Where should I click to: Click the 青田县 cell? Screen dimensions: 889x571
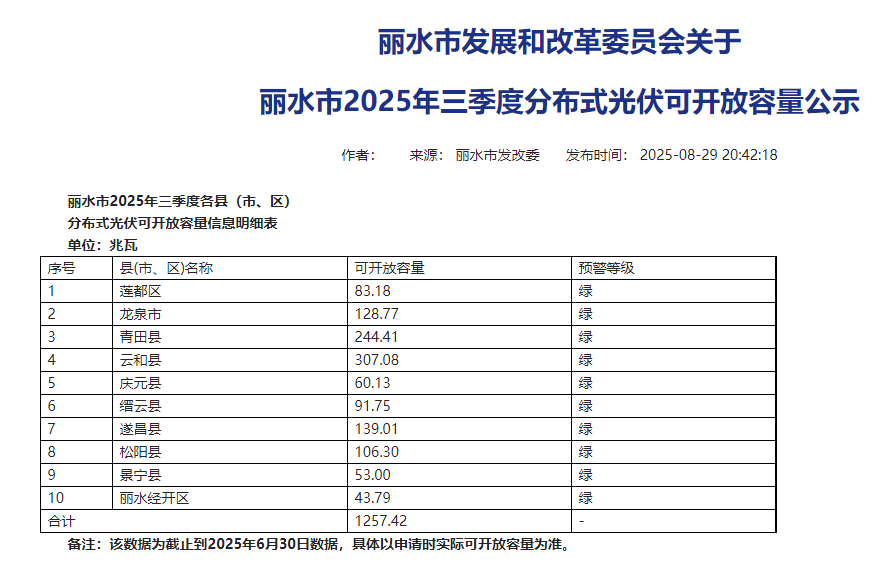(140, 337)
